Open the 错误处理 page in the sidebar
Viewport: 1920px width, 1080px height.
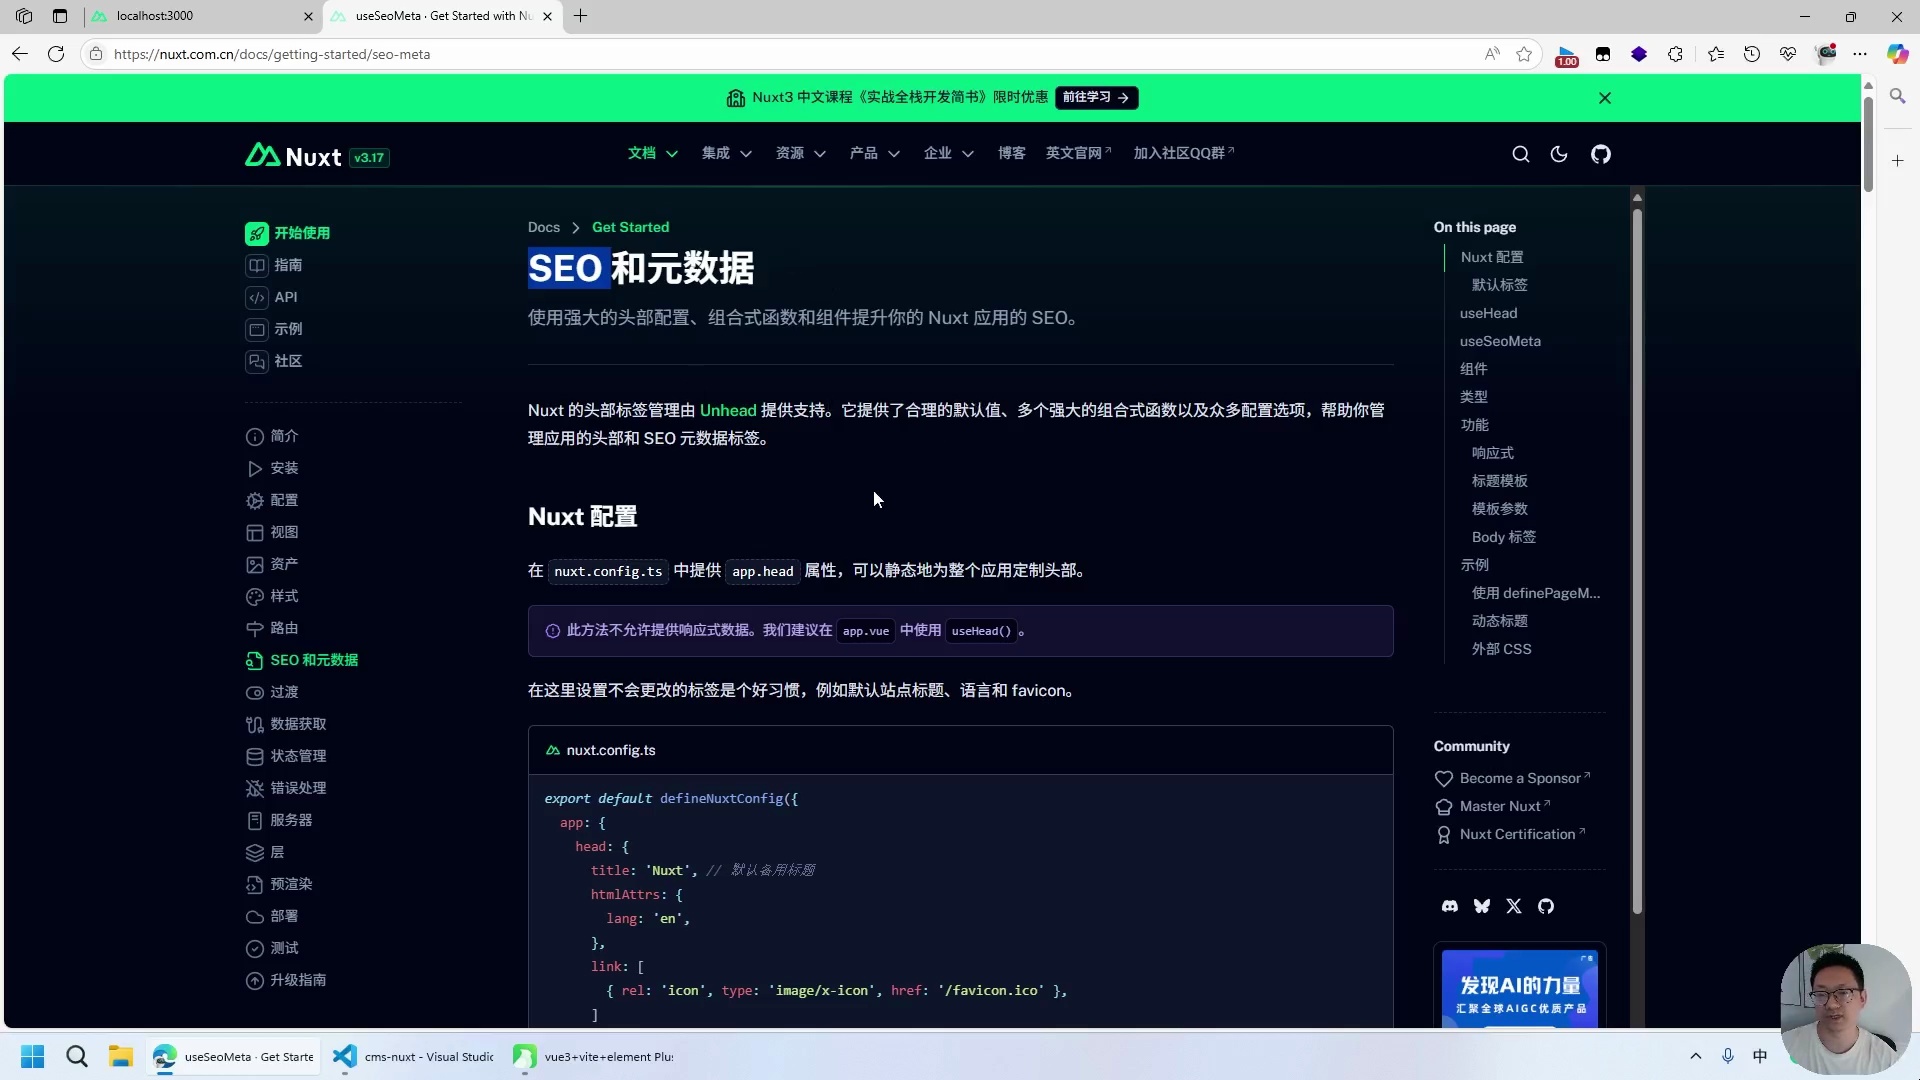pyautogui.click(x=286, y=788)
